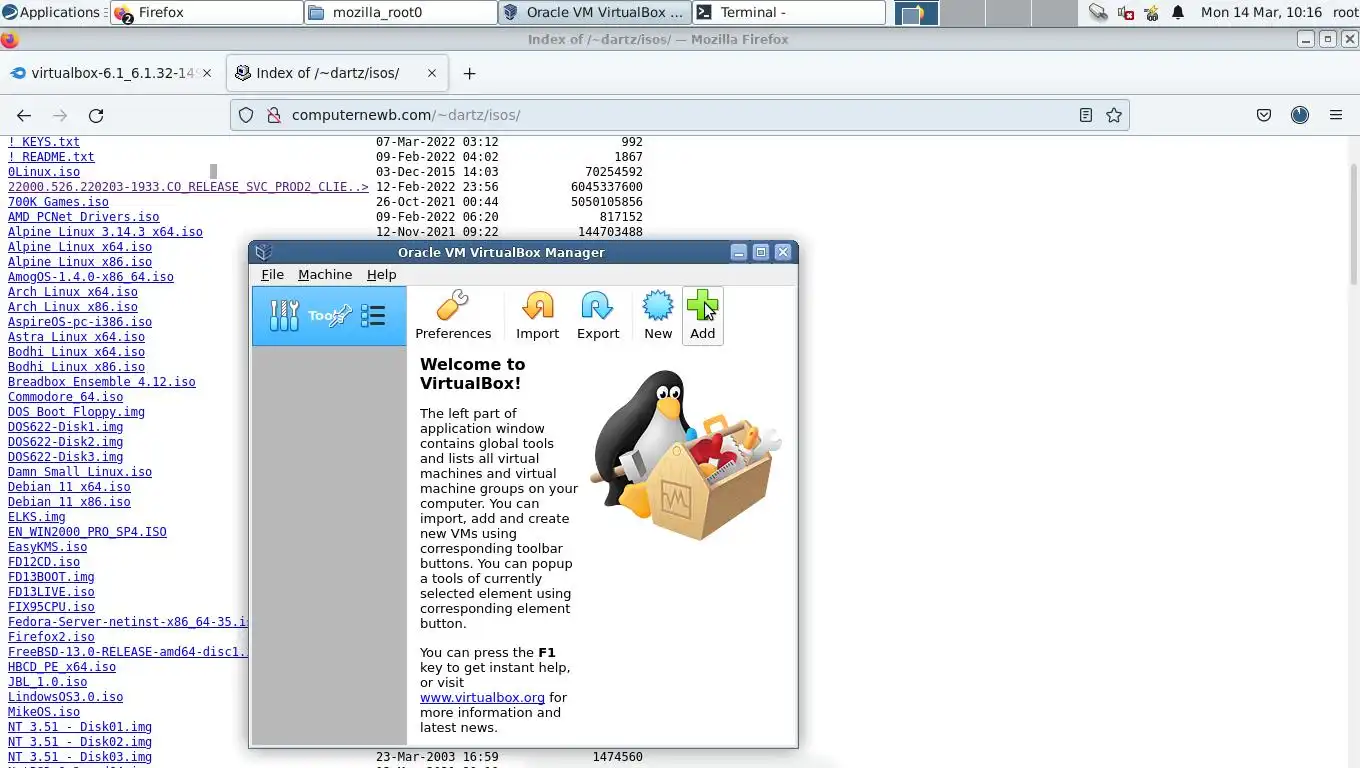1360x768 pixels.
Task: Switch to Firefox in the taskbar
Action: pos(206,12)
